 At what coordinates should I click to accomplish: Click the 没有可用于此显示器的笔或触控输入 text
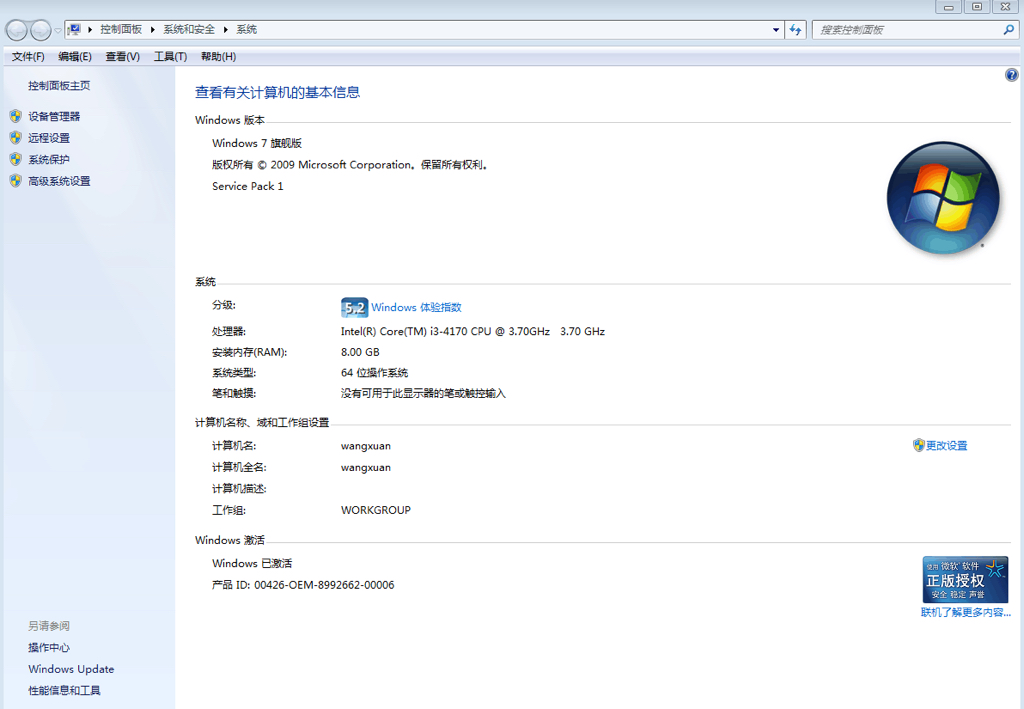pos(423,393)
